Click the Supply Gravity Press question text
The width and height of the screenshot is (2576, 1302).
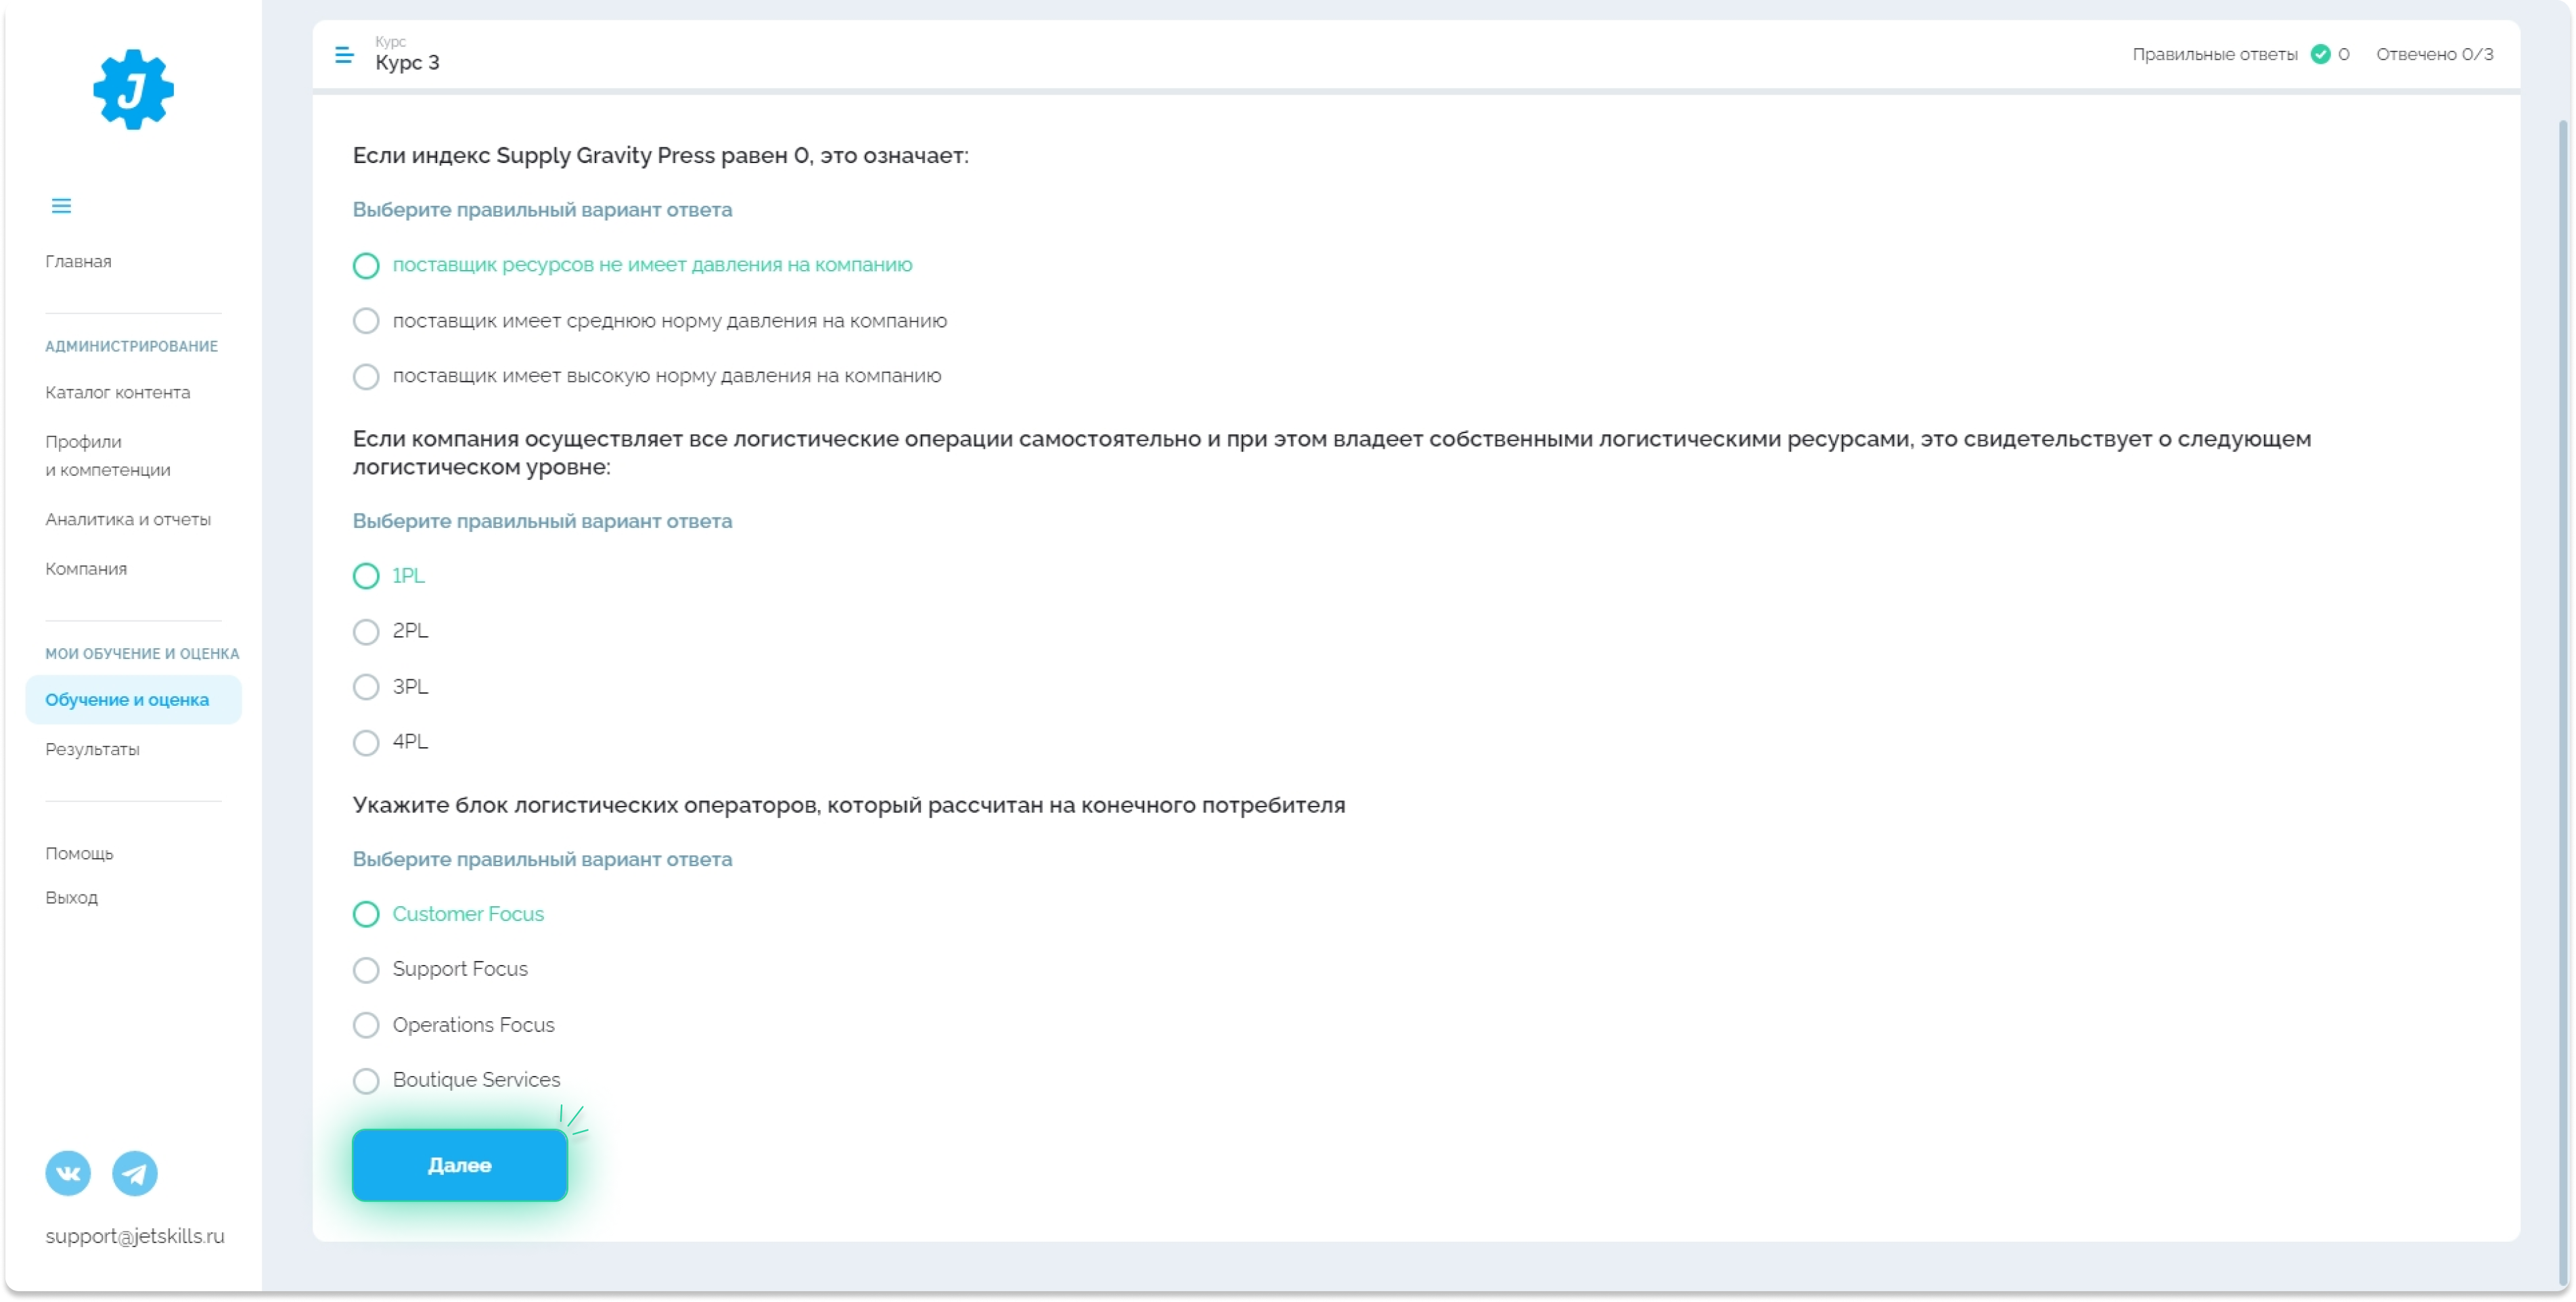[x=660, y=156]
